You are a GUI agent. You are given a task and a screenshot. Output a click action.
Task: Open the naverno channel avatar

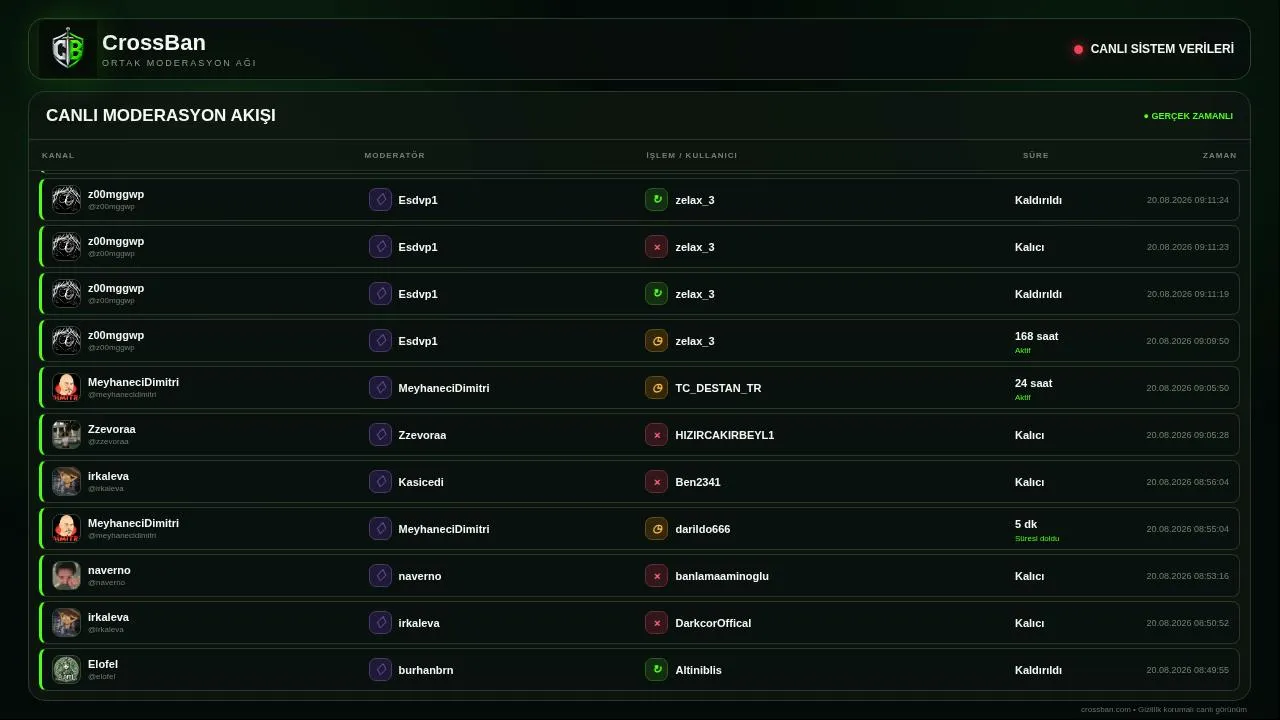66,576
